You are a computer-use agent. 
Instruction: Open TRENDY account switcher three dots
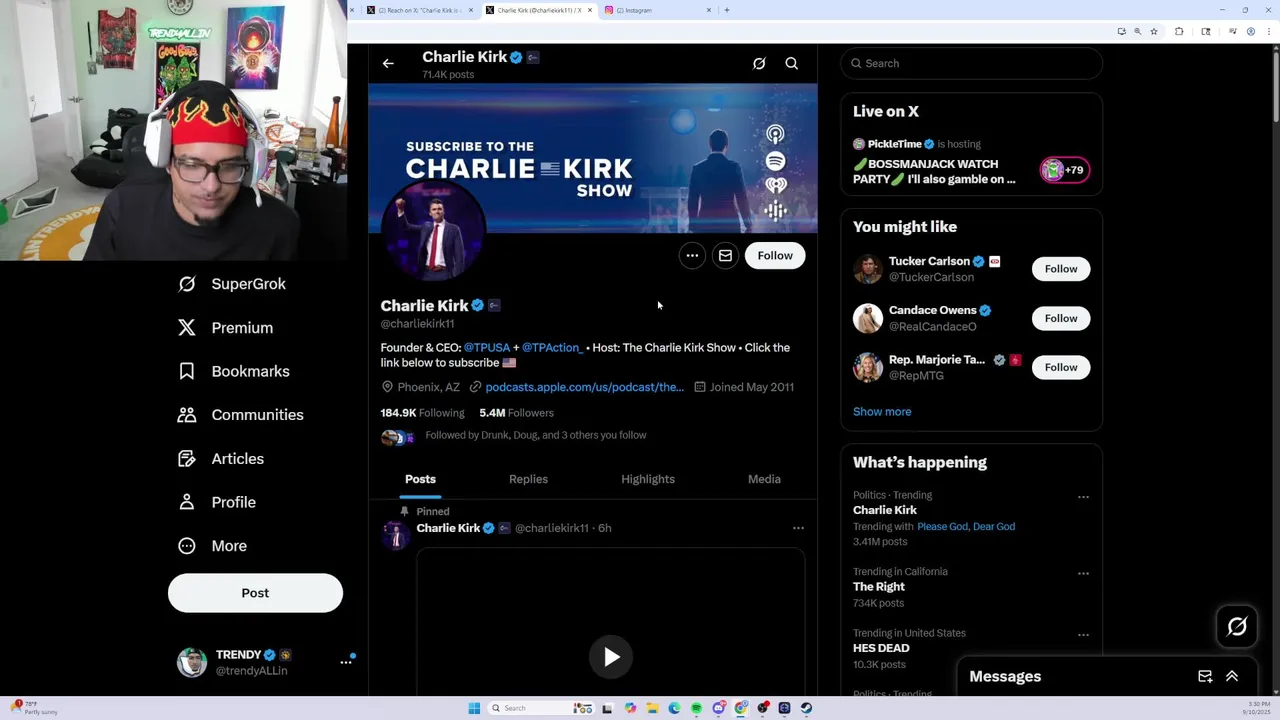pos(346,662)
